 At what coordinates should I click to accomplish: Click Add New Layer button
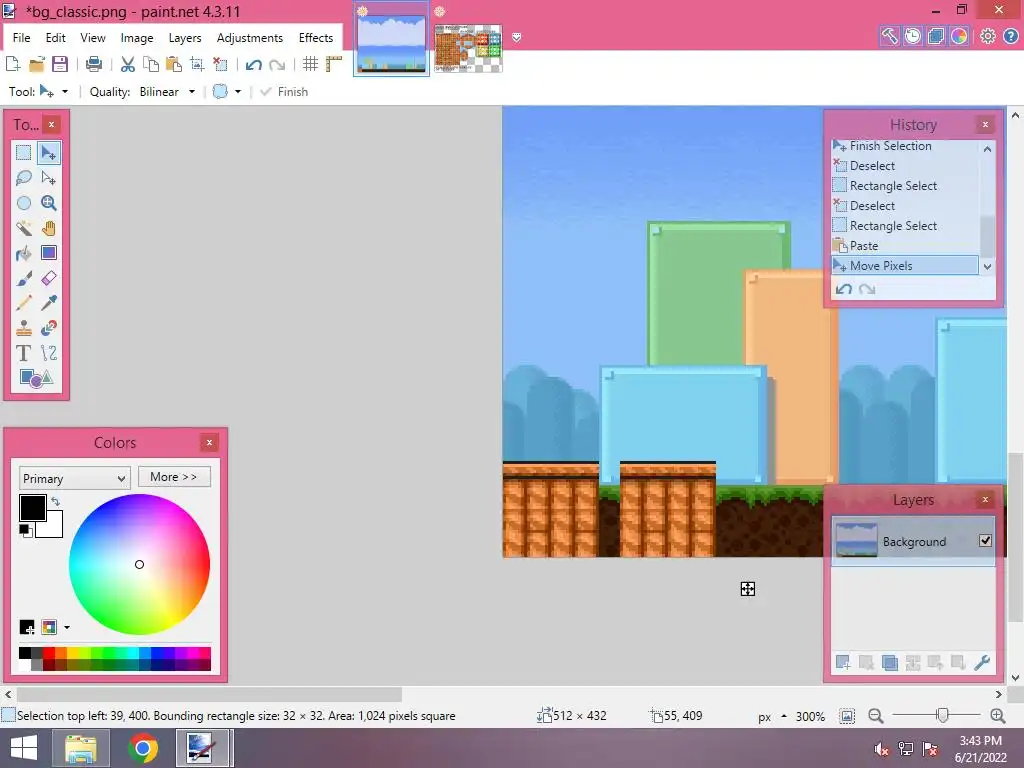click(x=843, y=662)
